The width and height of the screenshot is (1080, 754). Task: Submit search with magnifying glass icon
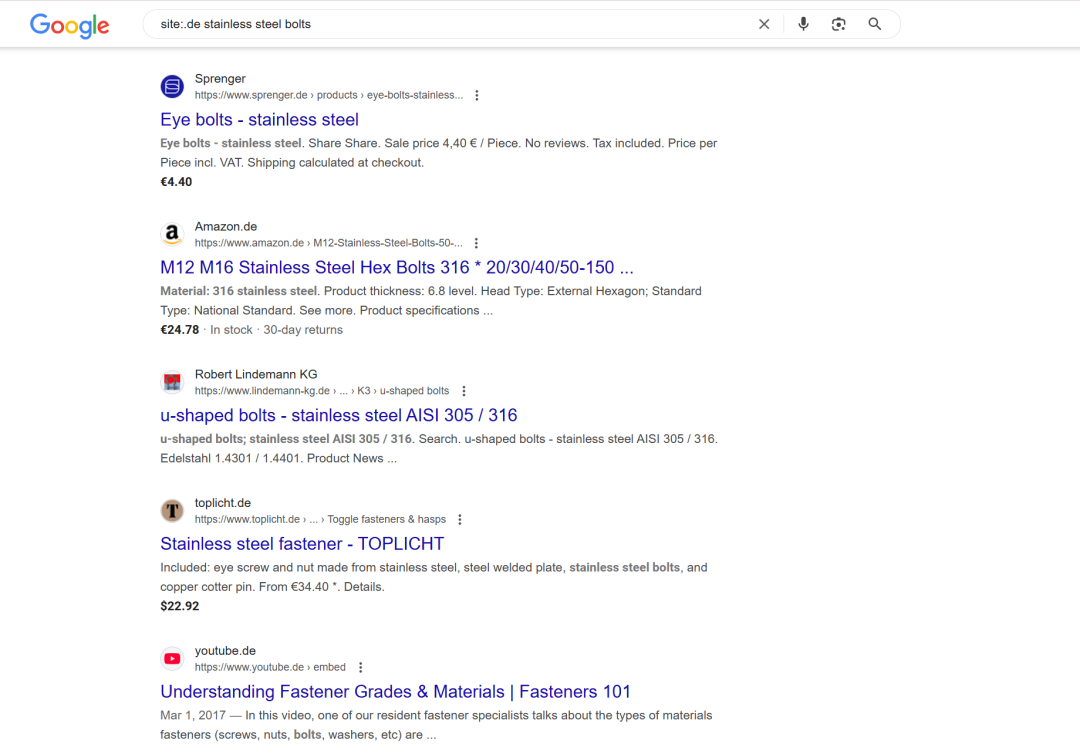[x=875, y=24]
